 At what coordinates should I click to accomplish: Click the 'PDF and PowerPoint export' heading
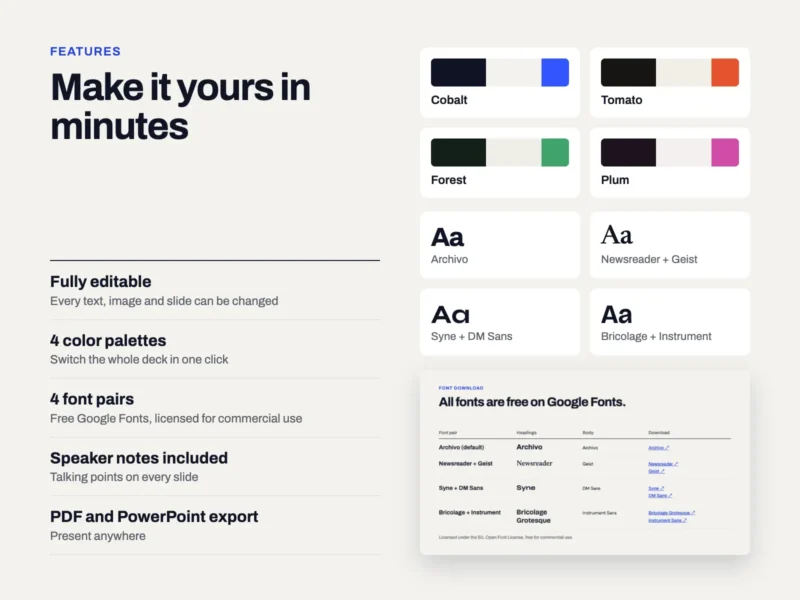154,517
